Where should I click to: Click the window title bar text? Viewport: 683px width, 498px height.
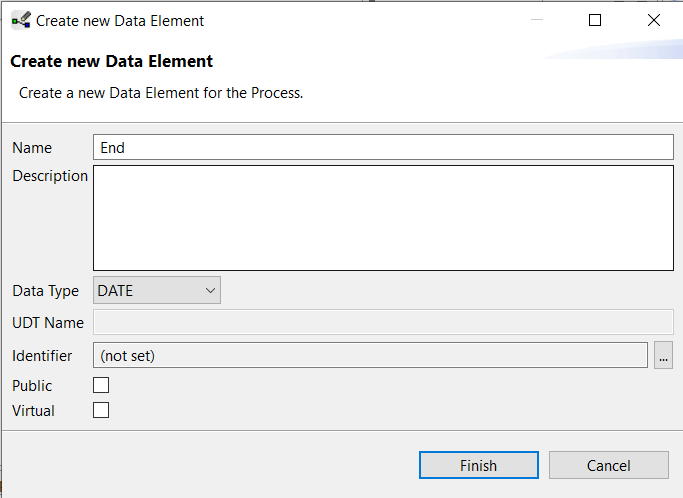pyautogui.click(x=120, y=20)
